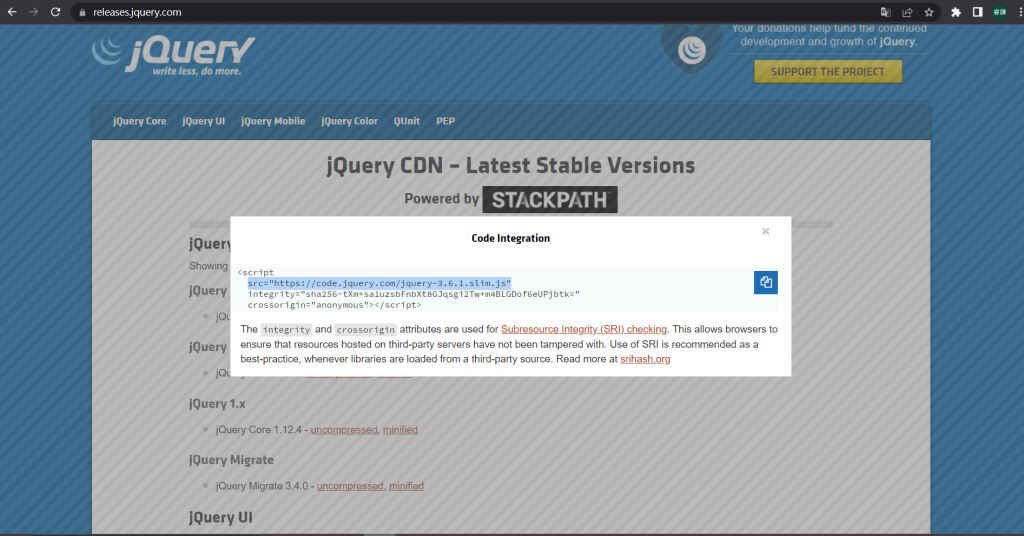Click the address bar URL releases.jquery.com
The image size is (1024, 536).
[137, 12]
